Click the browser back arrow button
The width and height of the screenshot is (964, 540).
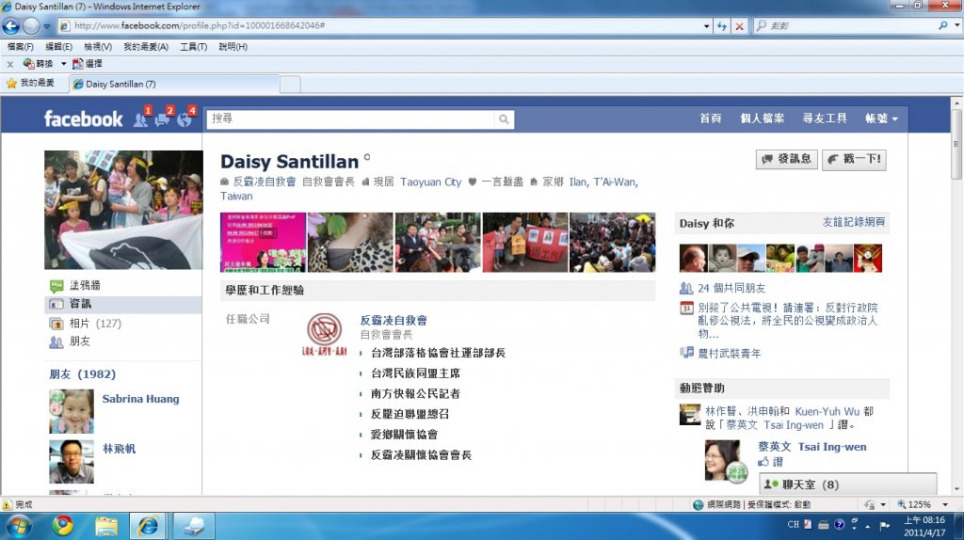tap(12, 27)
